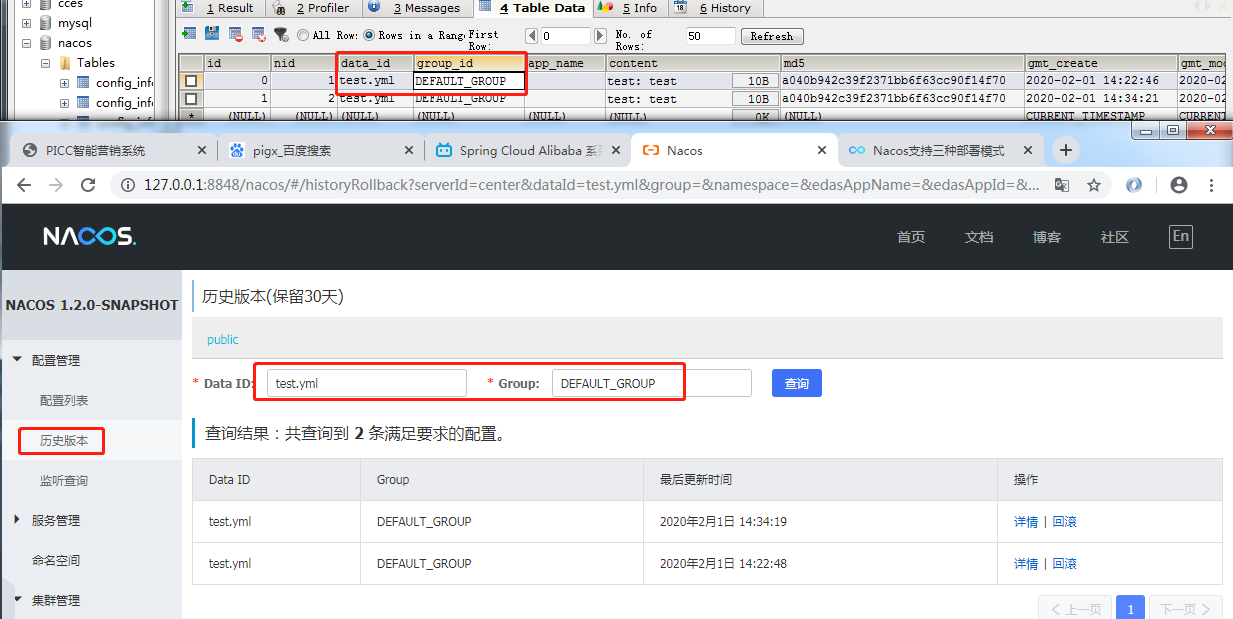Open 首页 in Nacos top navigation
This screenshot has width=1233, height=619.
(x=911, y=237)
